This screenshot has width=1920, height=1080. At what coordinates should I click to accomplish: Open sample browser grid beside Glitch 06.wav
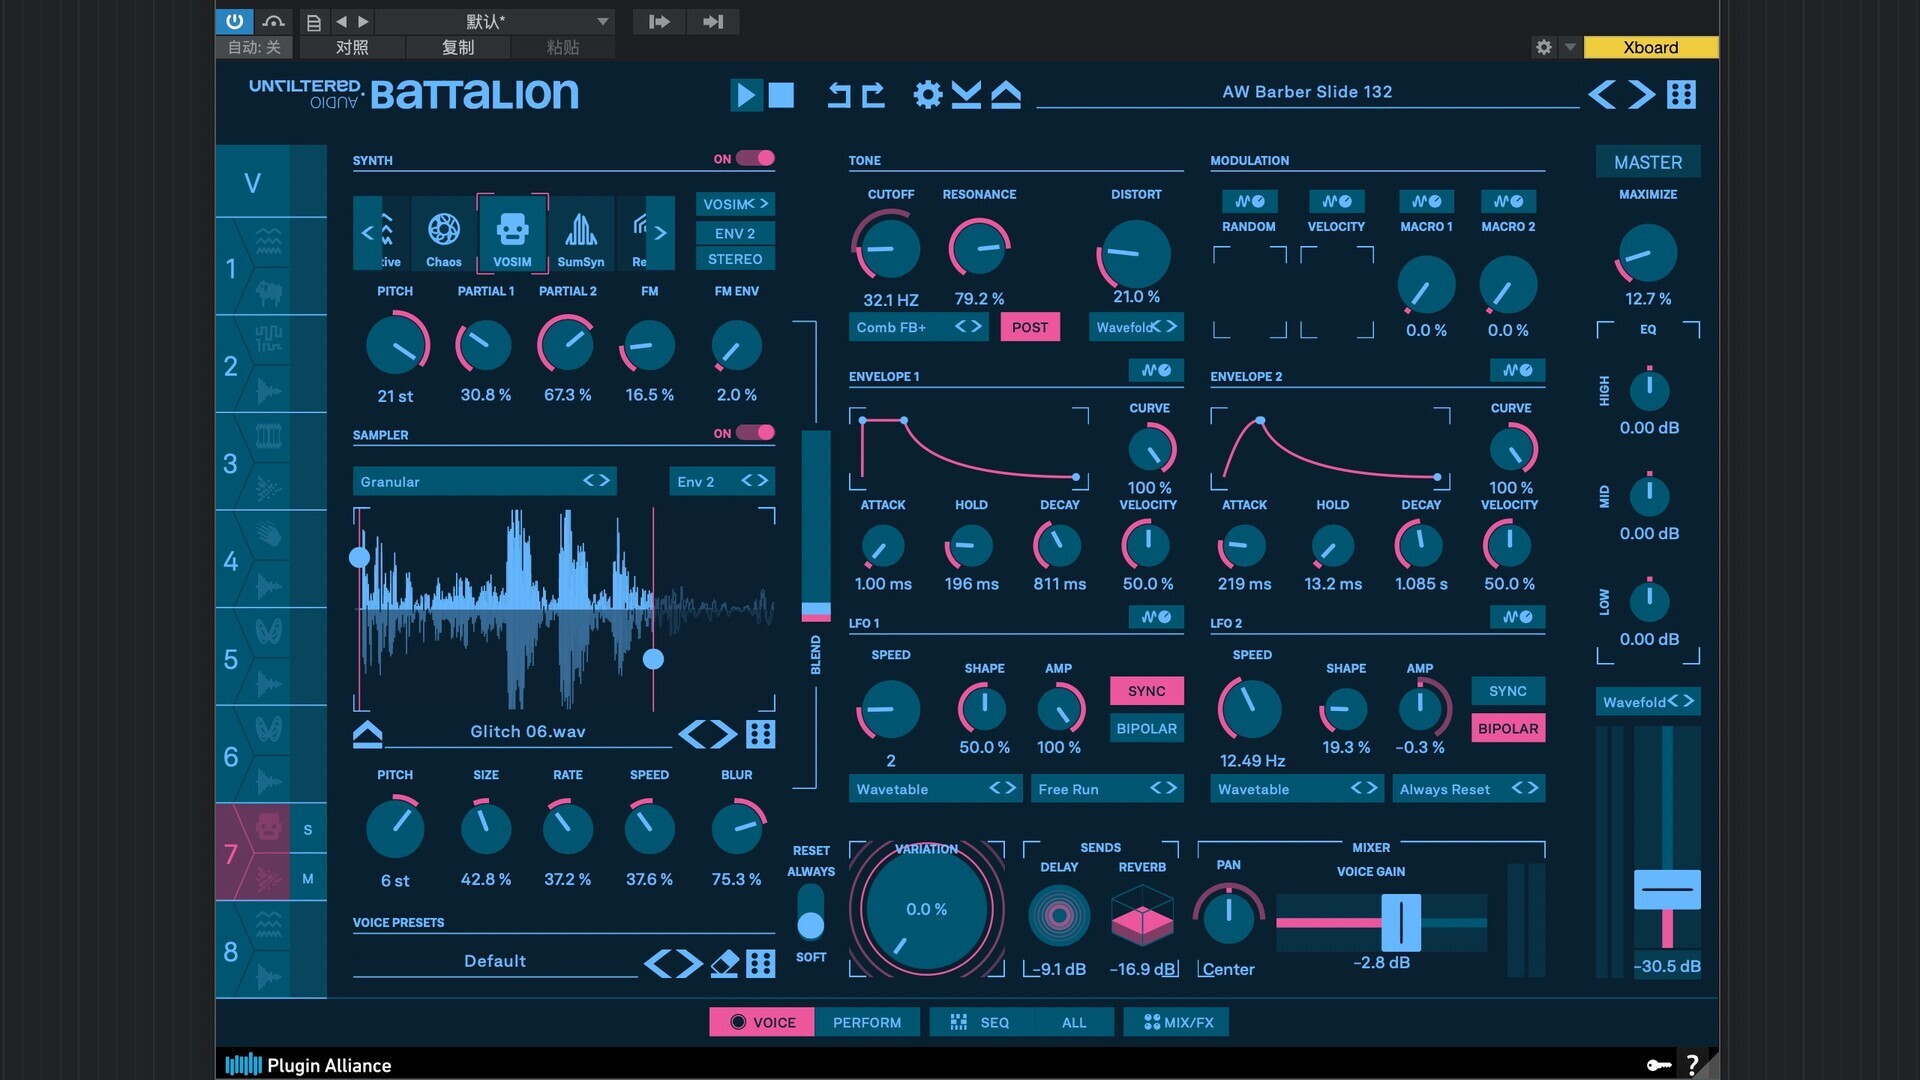coord(761,734)
